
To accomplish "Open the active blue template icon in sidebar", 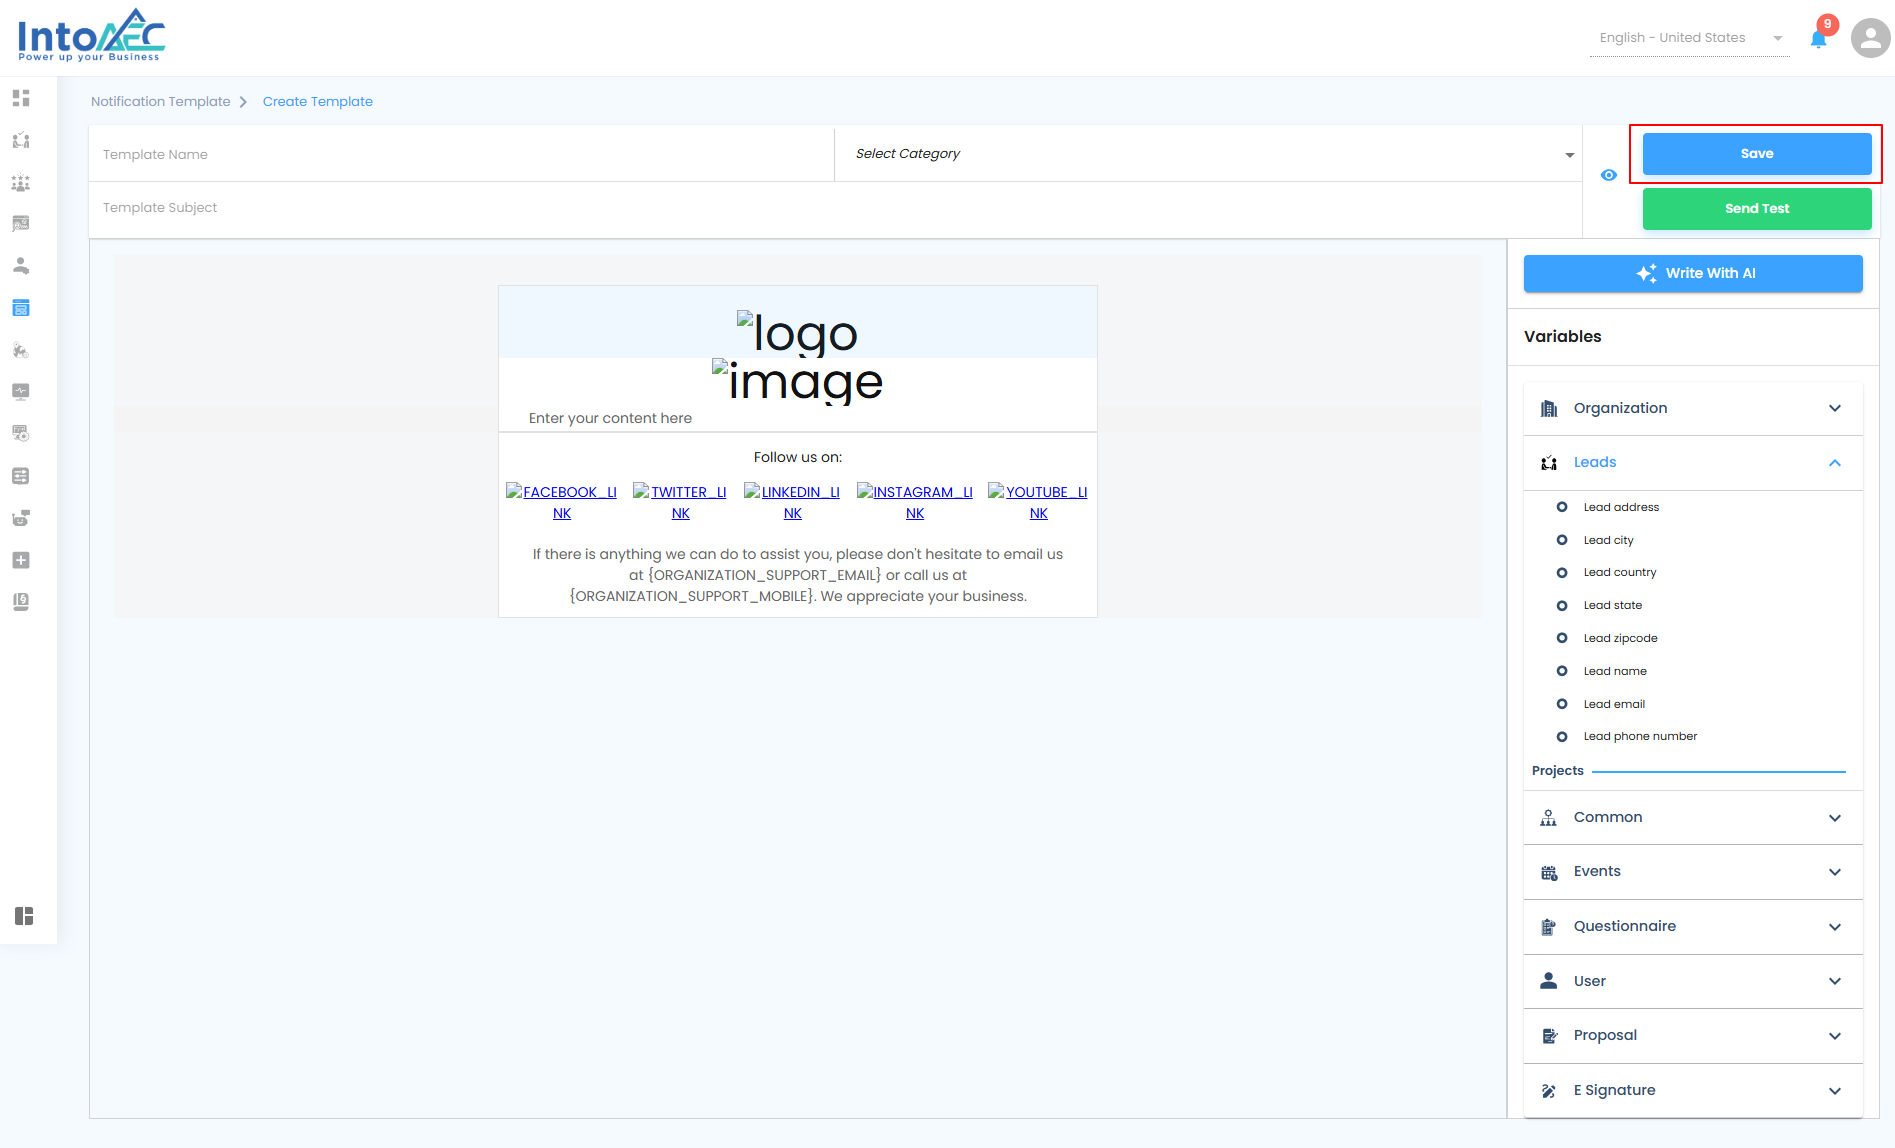I will tap(21, 308).
